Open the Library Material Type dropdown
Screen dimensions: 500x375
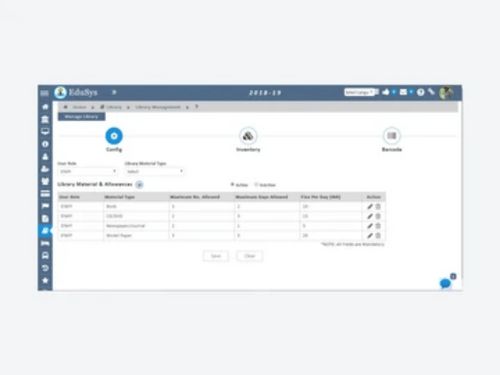[x=155, y=171]
